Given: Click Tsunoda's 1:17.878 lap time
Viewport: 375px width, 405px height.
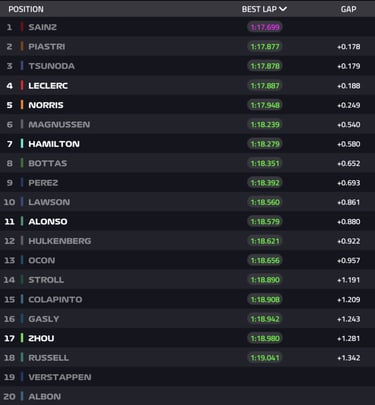Looking at the screenshot, I should (265, 66).
